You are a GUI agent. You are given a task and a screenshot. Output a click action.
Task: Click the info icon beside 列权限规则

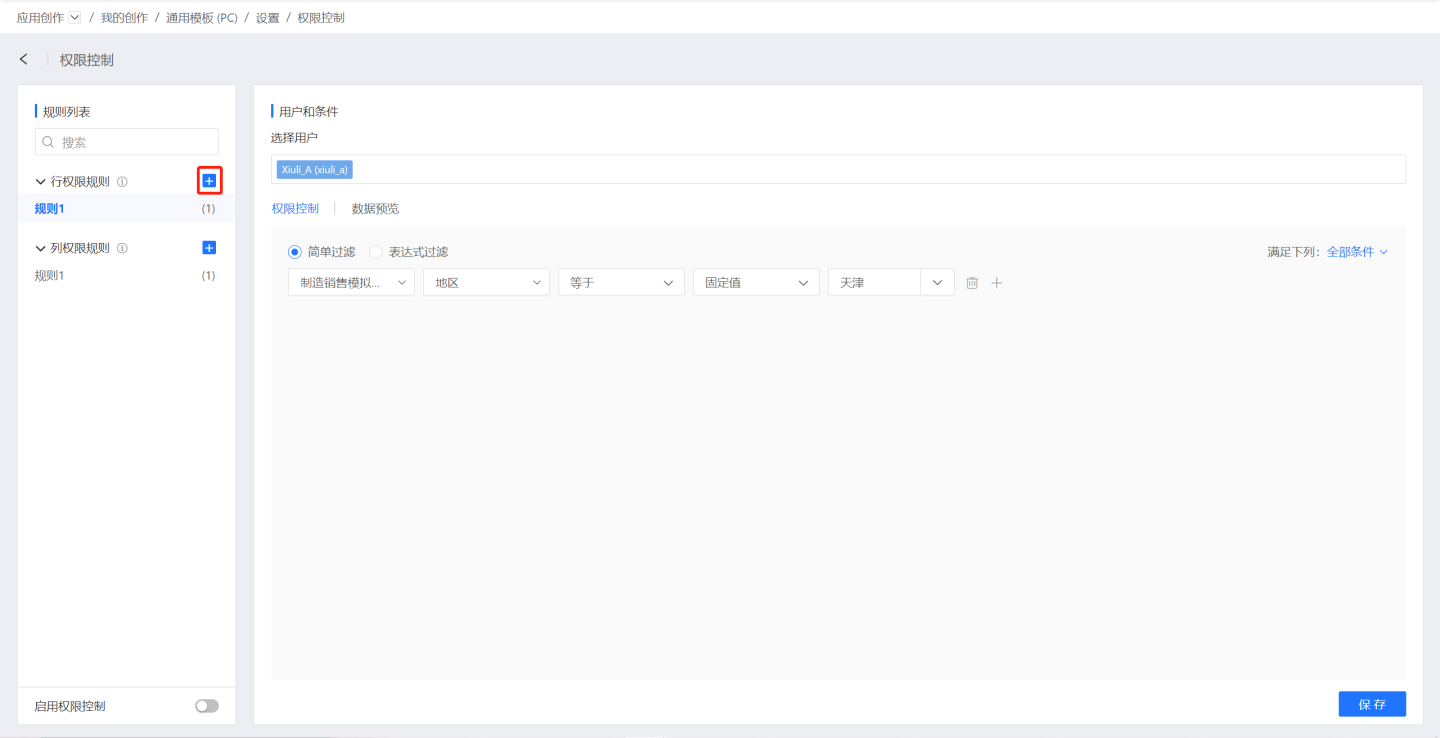point(122,248)
